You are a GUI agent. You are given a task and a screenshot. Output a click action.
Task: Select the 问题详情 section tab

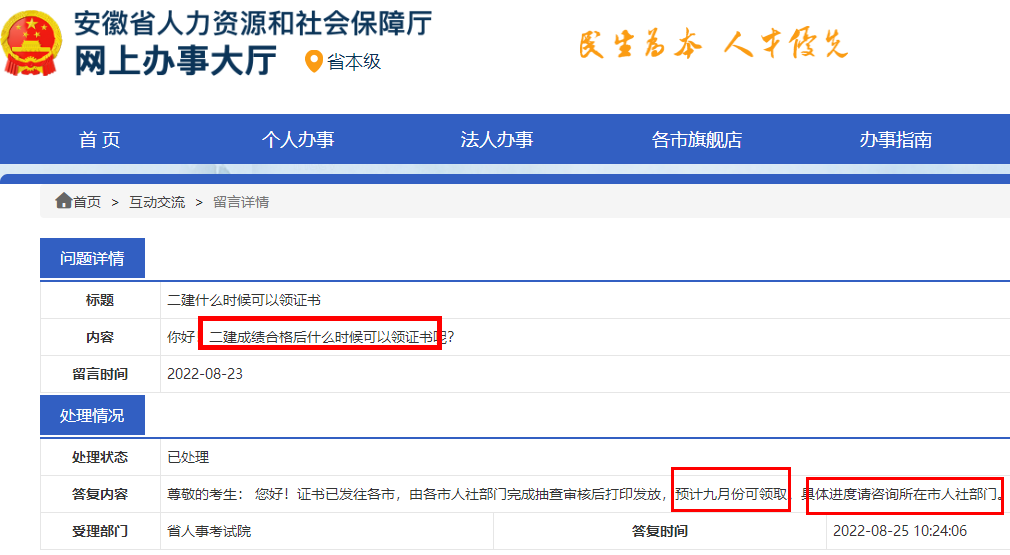click(x=92, y=259)
